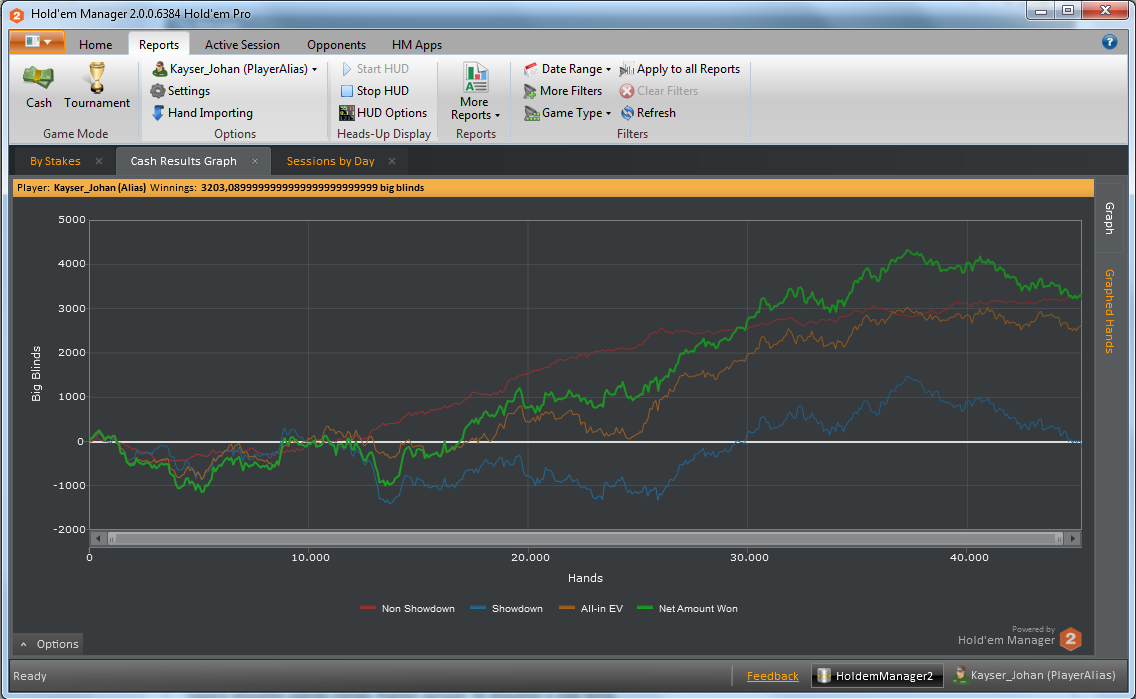The height and width of the screenshot is (699, 1136).
Task: Close the Cash Results Graph tab
Action: click(255, 161)
